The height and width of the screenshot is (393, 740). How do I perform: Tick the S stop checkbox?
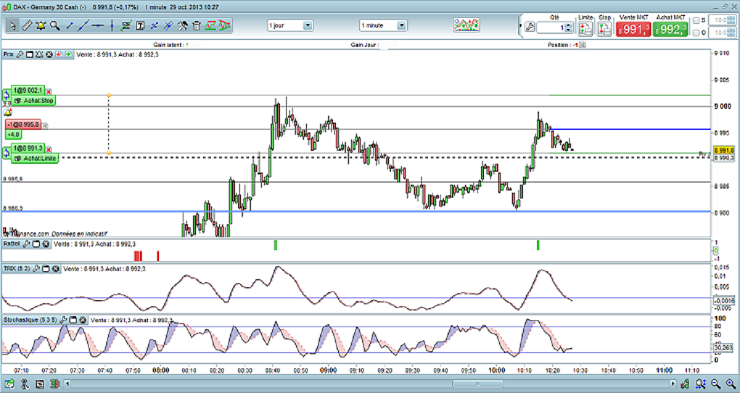[696, 20]
